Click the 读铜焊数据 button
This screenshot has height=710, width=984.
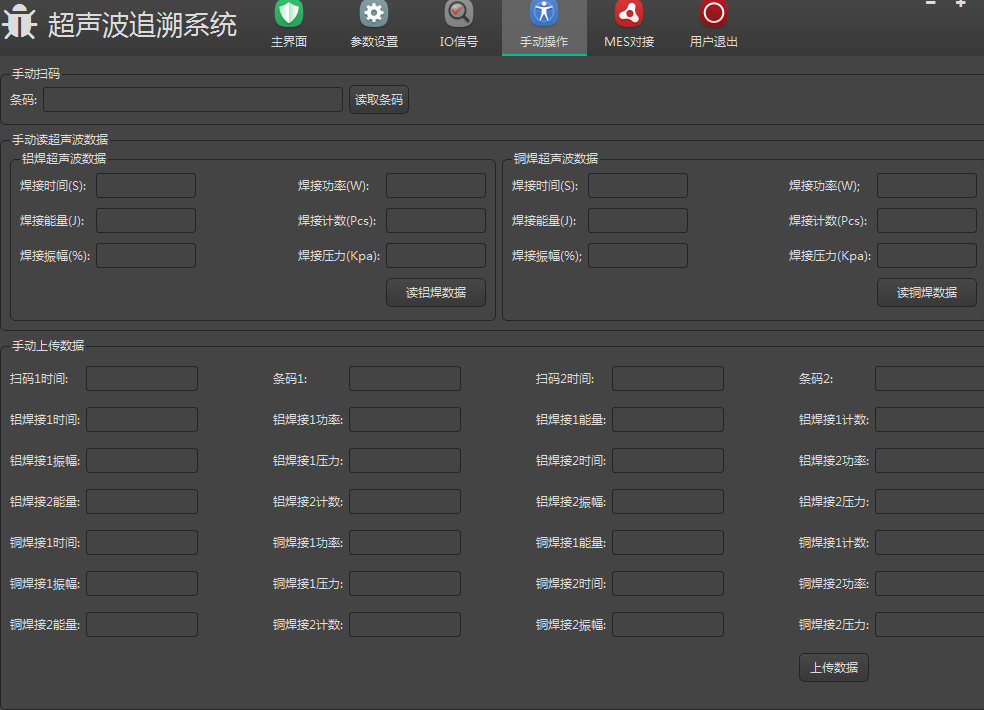tap(926, 292)
